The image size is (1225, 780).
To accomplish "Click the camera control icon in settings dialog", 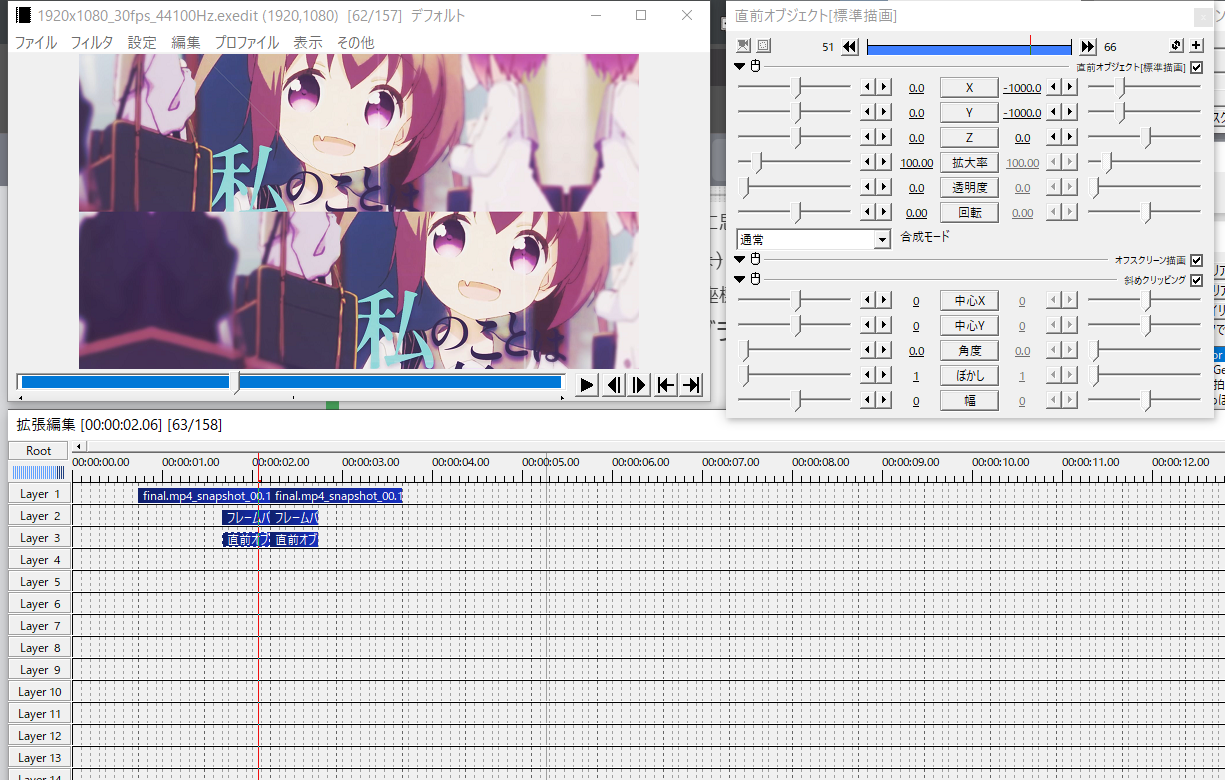I will click(x=743, y=46).
